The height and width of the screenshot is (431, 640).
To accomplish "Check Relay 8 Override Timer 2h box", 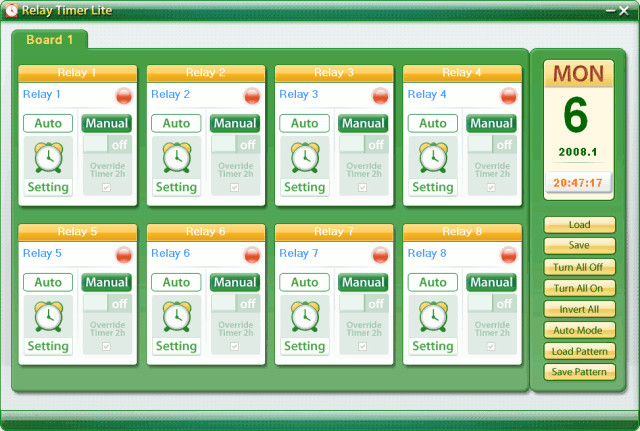I will pos(491,346).
